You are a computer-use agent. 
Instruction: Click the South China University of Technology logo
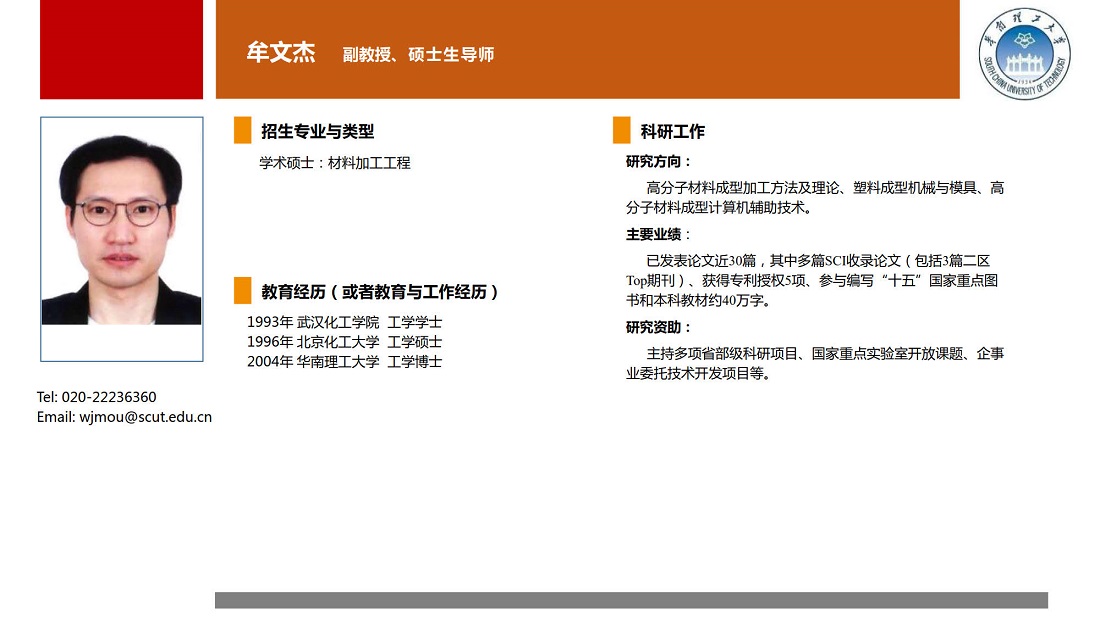1023,54
